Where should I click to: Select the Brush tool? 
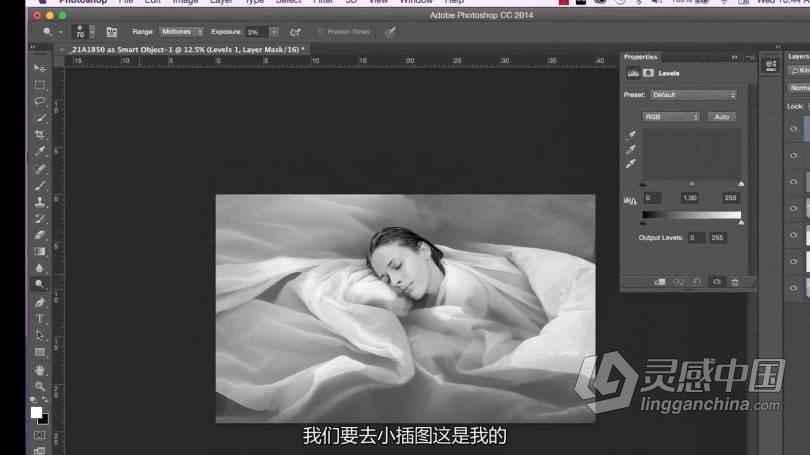point(40,185)
